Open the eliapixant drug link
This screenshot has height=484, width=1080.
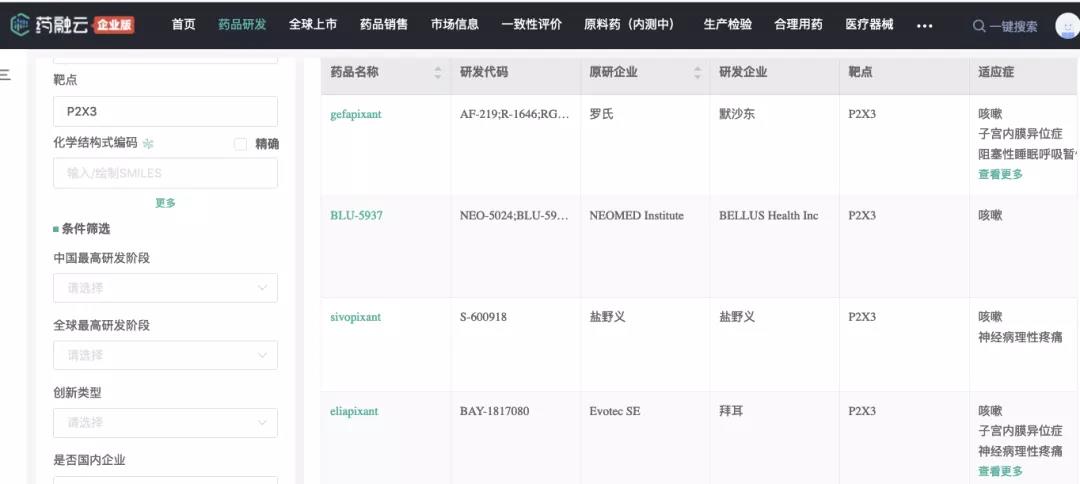[x=354, y=411]
